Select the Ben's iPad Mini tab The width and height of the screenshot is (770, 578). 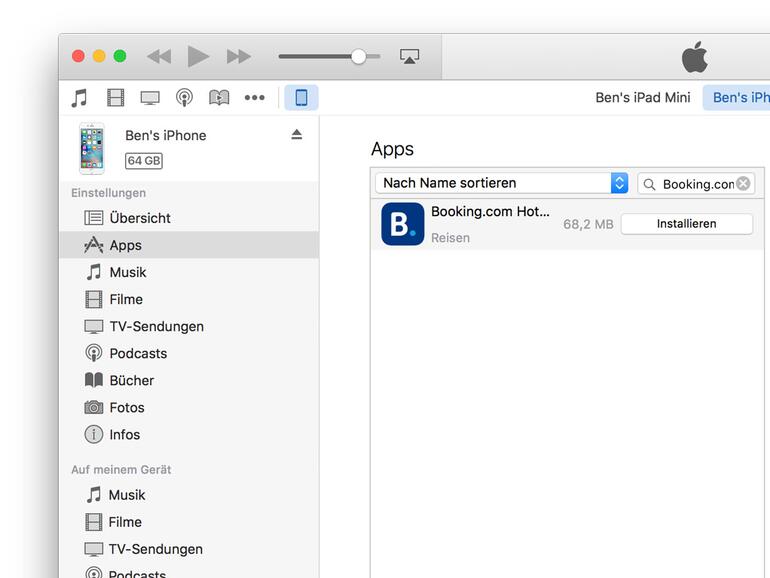642,98
